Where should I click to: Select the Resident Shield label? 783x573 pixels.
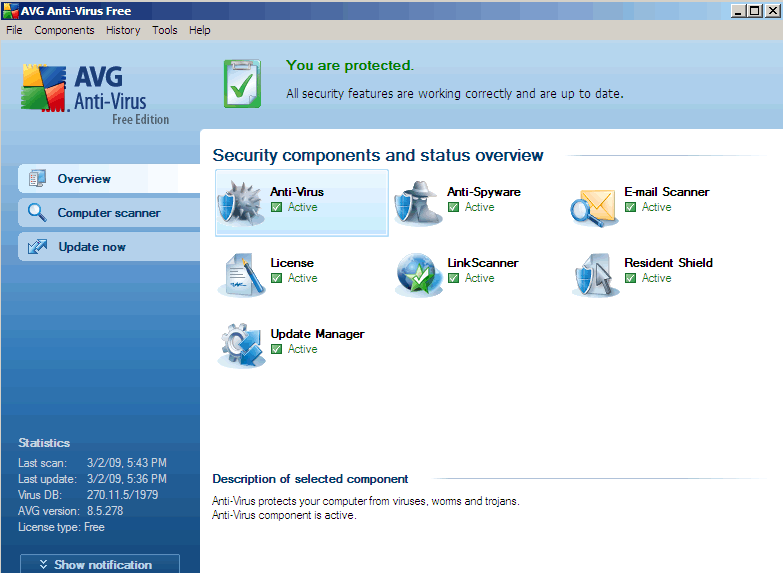pos(668,263)
